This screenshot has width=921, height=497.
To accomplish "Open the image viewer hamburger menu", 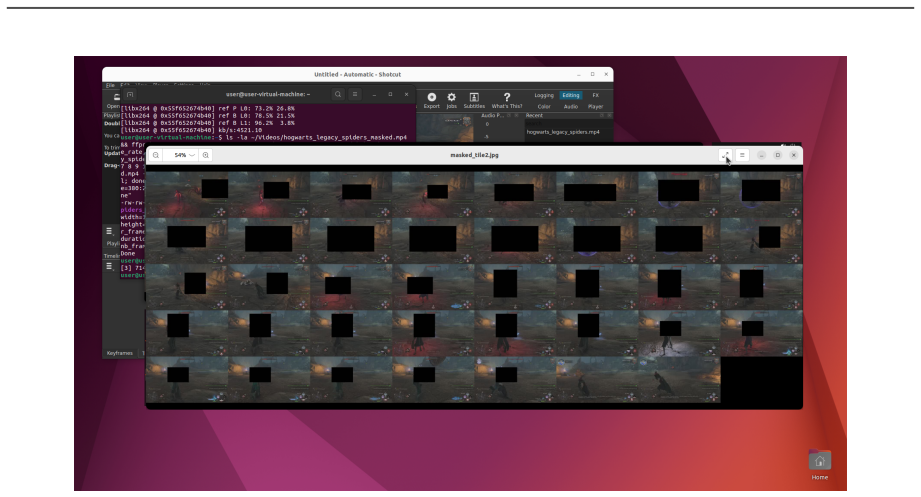I will [x=742, y=155].
